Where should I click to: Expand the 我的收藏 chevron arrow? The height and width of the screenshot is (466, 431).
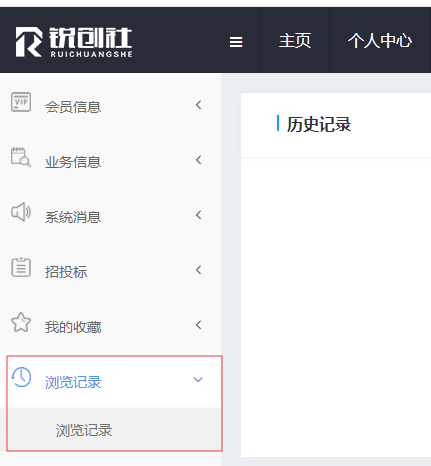pyautogui.click(x=199, y=325)
